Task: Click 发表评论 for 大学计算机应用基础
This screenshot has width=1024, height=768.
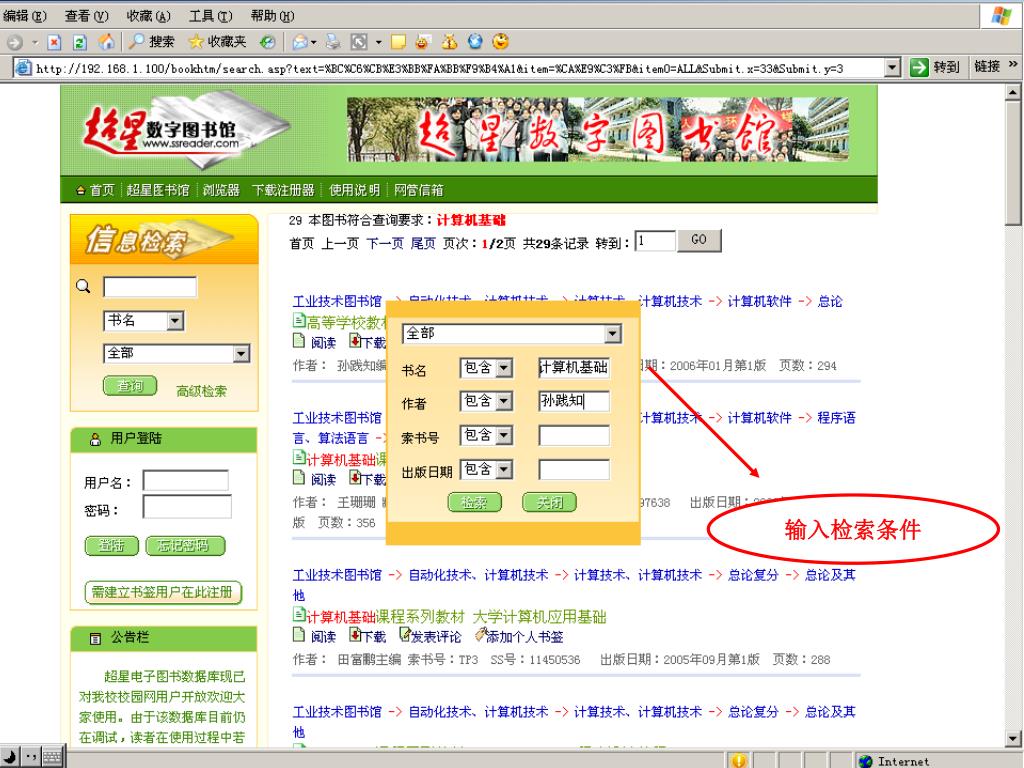Action: click(431, 635)
